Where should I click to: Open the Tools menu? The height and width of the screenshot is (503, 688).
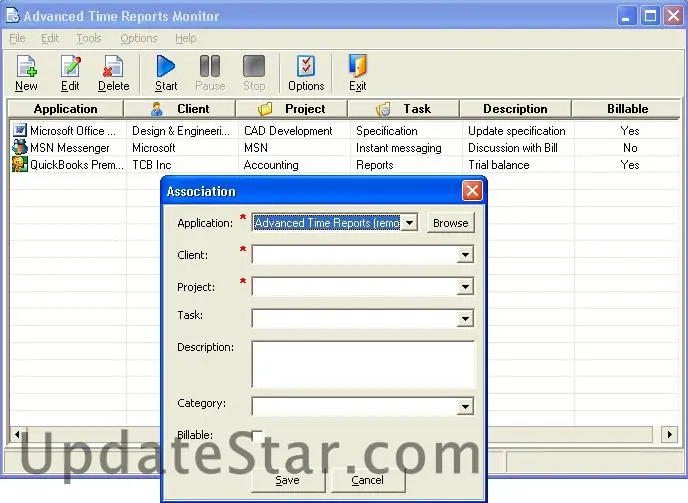click(x=89, y=38)
